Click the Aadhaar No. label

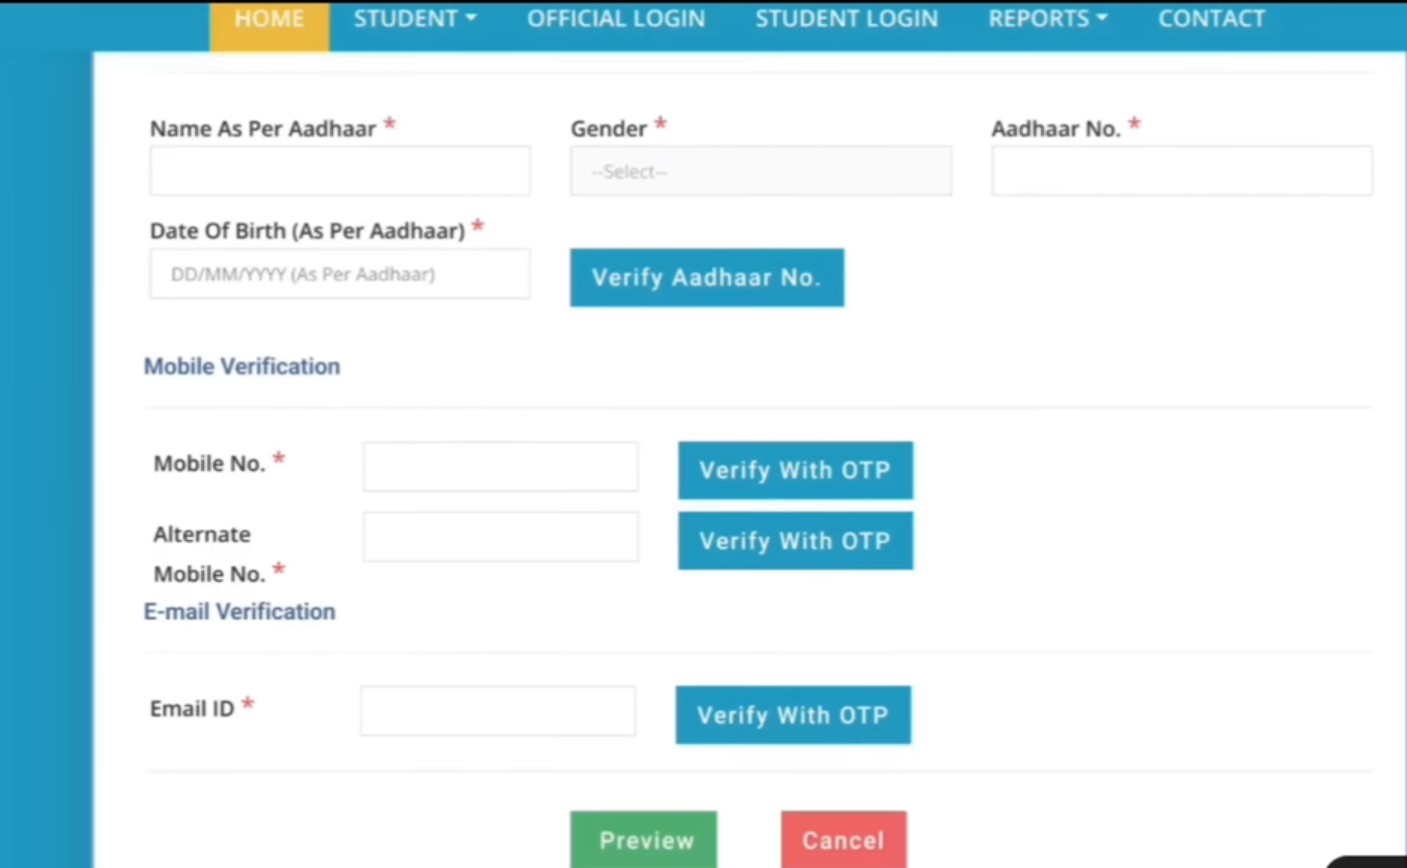1056,129
